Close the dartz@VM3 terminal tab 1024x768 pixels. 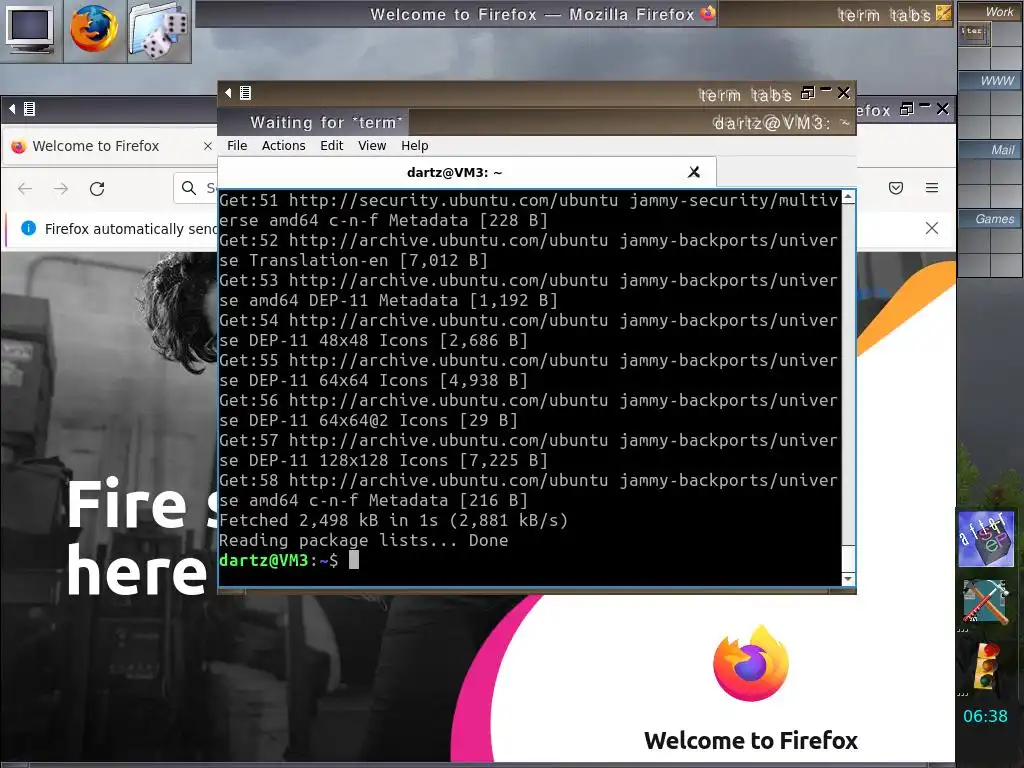click(x=694, y=172)
